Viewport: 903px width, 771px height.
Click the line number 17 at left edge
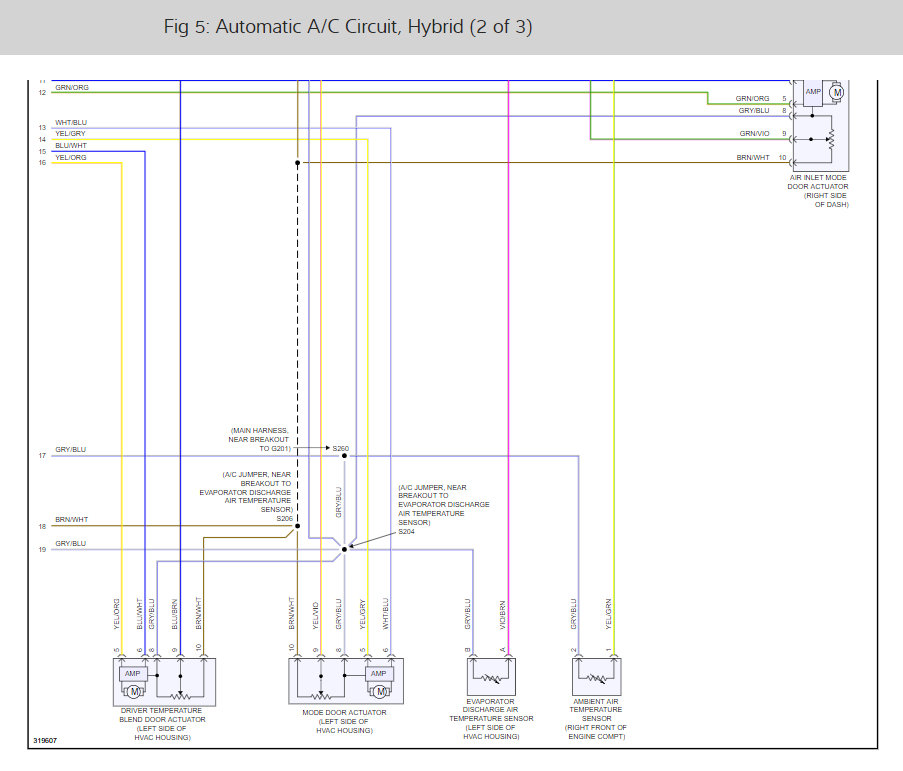tap(42, 455)
